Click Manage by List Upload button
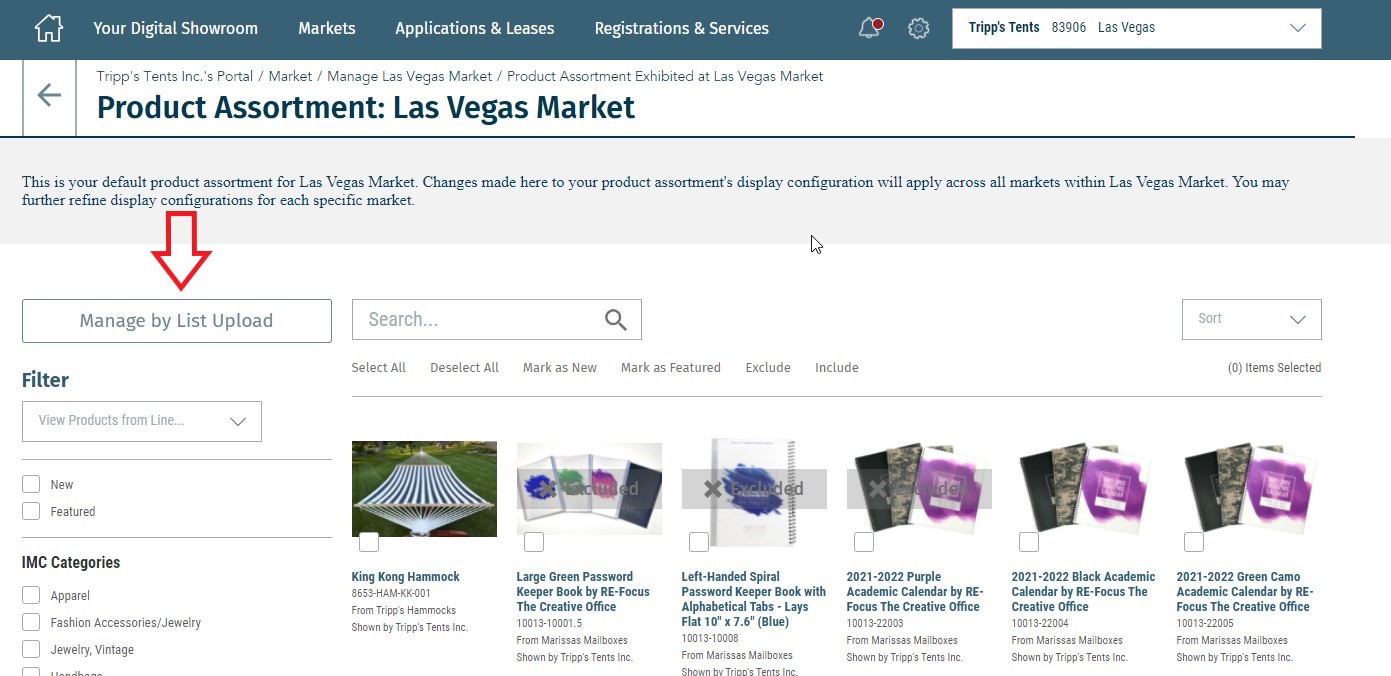Viewport: 1391px width, 676px height. tap(176, 321)
